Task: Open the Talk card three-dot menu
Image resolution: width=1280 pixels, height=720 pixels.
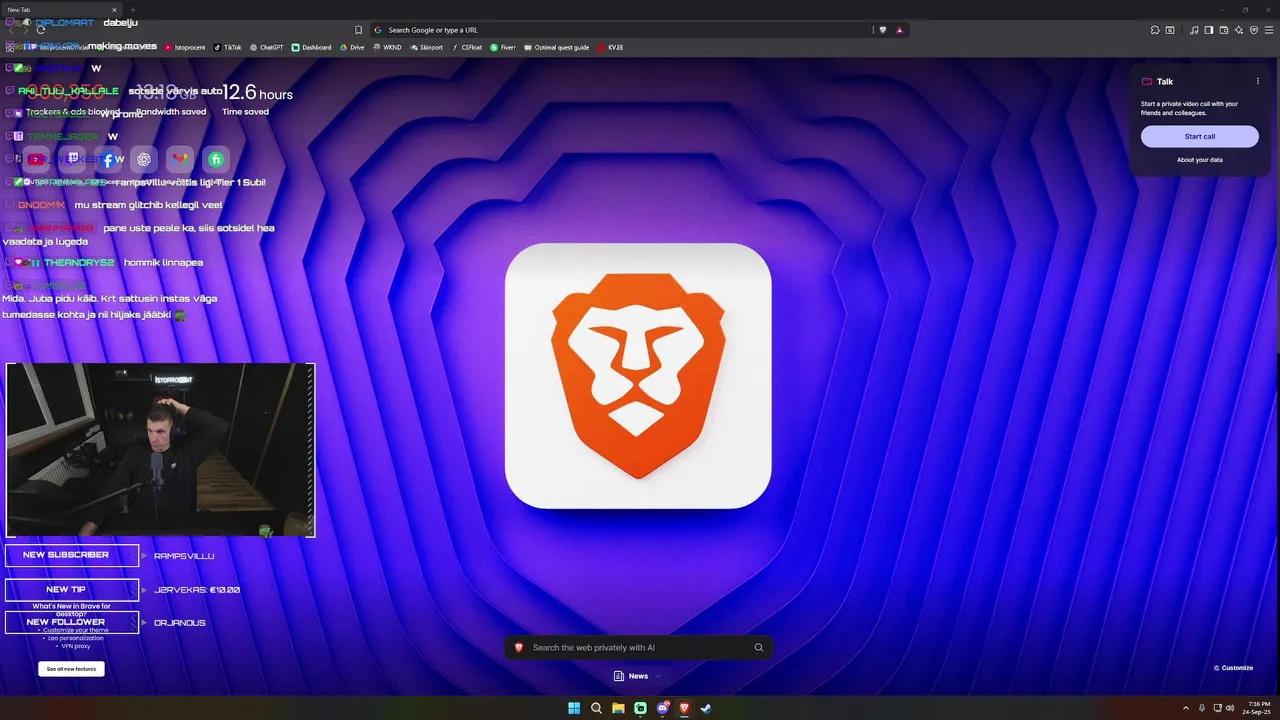Action: (x=1258, y=81)
